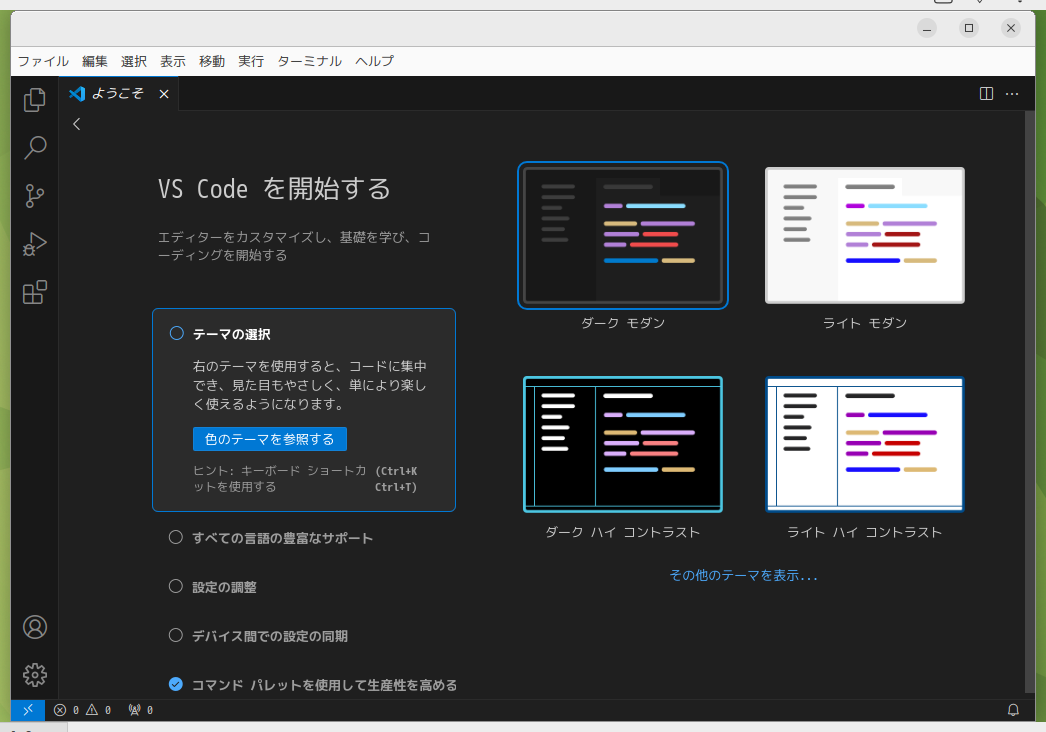
Task: Click the remote window indicator in status bar
Action: click(28, 710)
